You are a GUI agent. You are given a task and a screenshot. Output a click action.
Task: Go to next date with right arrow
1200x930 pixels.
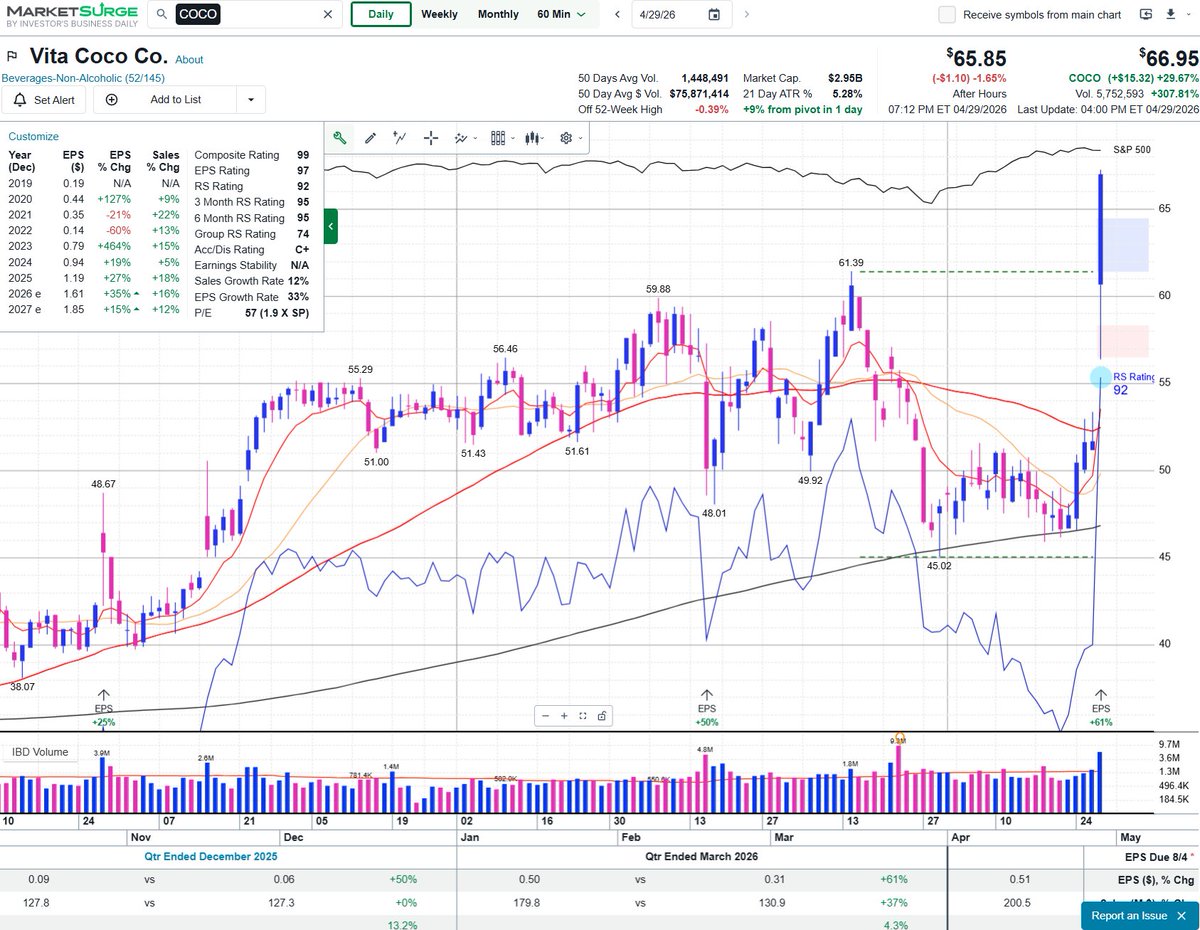747,14
